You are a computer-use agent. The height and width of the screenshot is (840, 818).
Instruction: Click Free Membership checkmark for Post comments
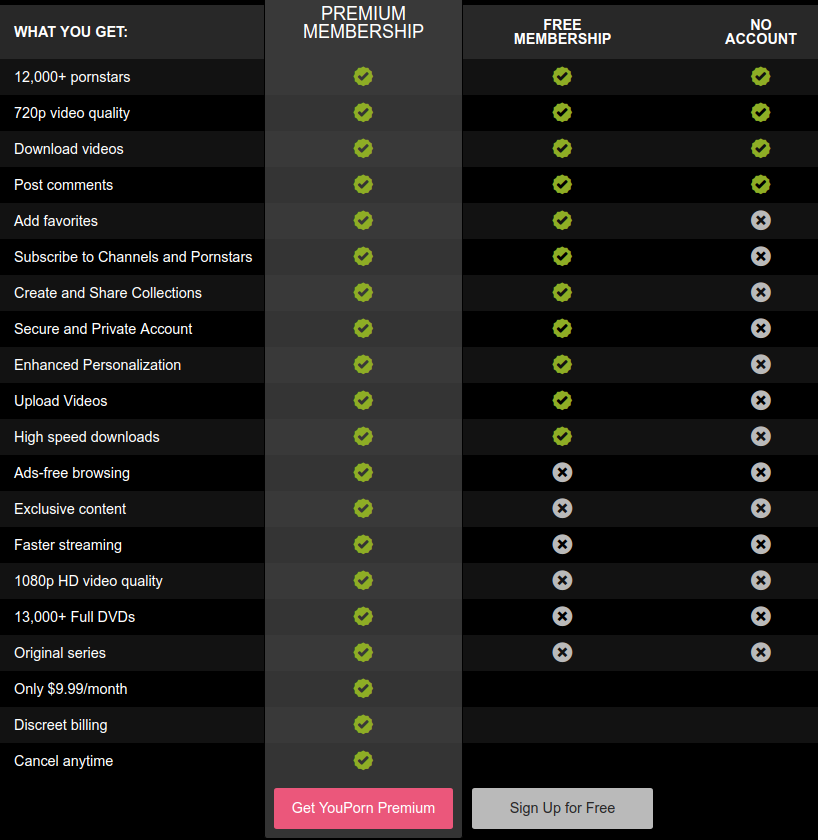[x=562, y=184]
